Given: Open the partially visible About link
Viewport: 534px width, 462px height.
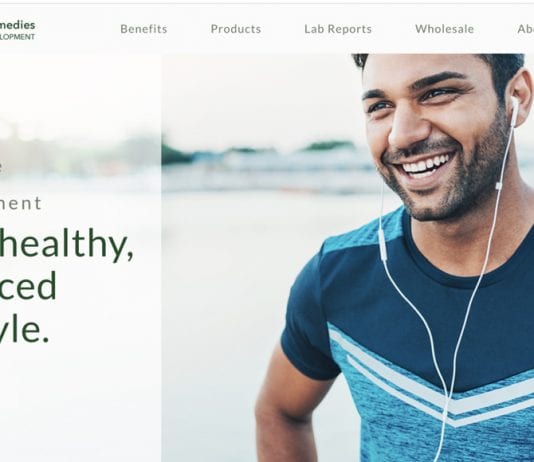Looking at the screenshot, I should (x=525, y=29).
